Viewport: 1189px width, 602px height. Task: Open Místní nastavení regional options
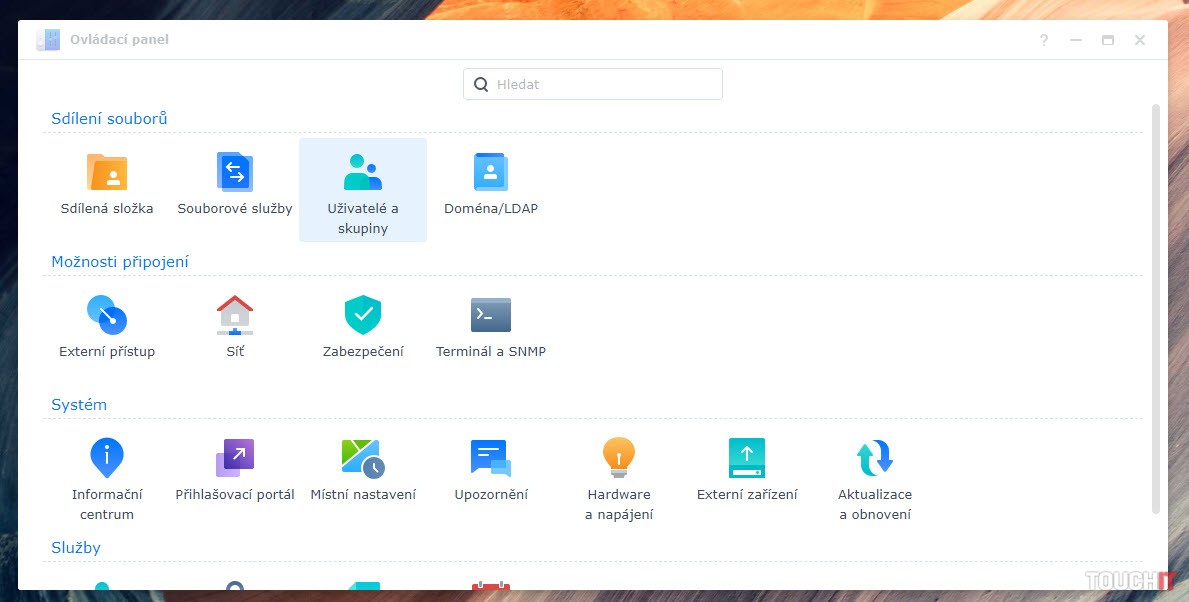coord(363,459)
